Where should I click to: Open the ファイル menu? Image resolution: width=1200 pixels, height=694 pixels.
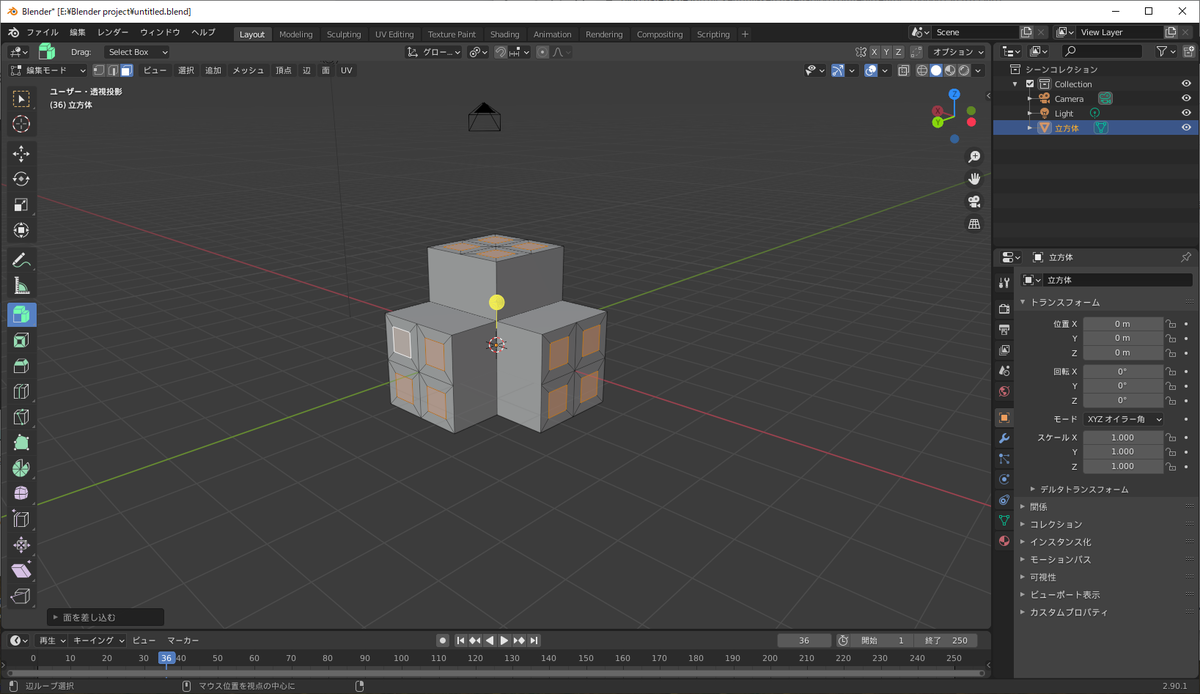[42, 33]
